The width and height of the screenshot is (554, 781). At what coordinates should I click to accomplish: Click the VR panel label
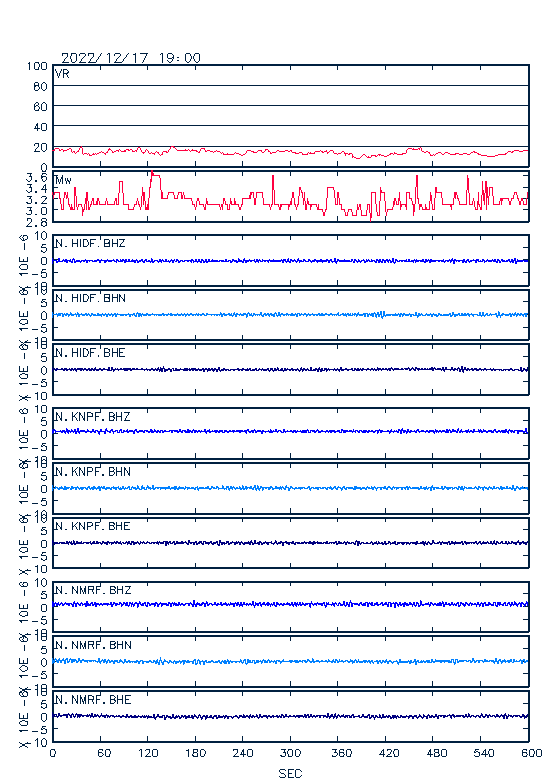[x=62, y=74]
